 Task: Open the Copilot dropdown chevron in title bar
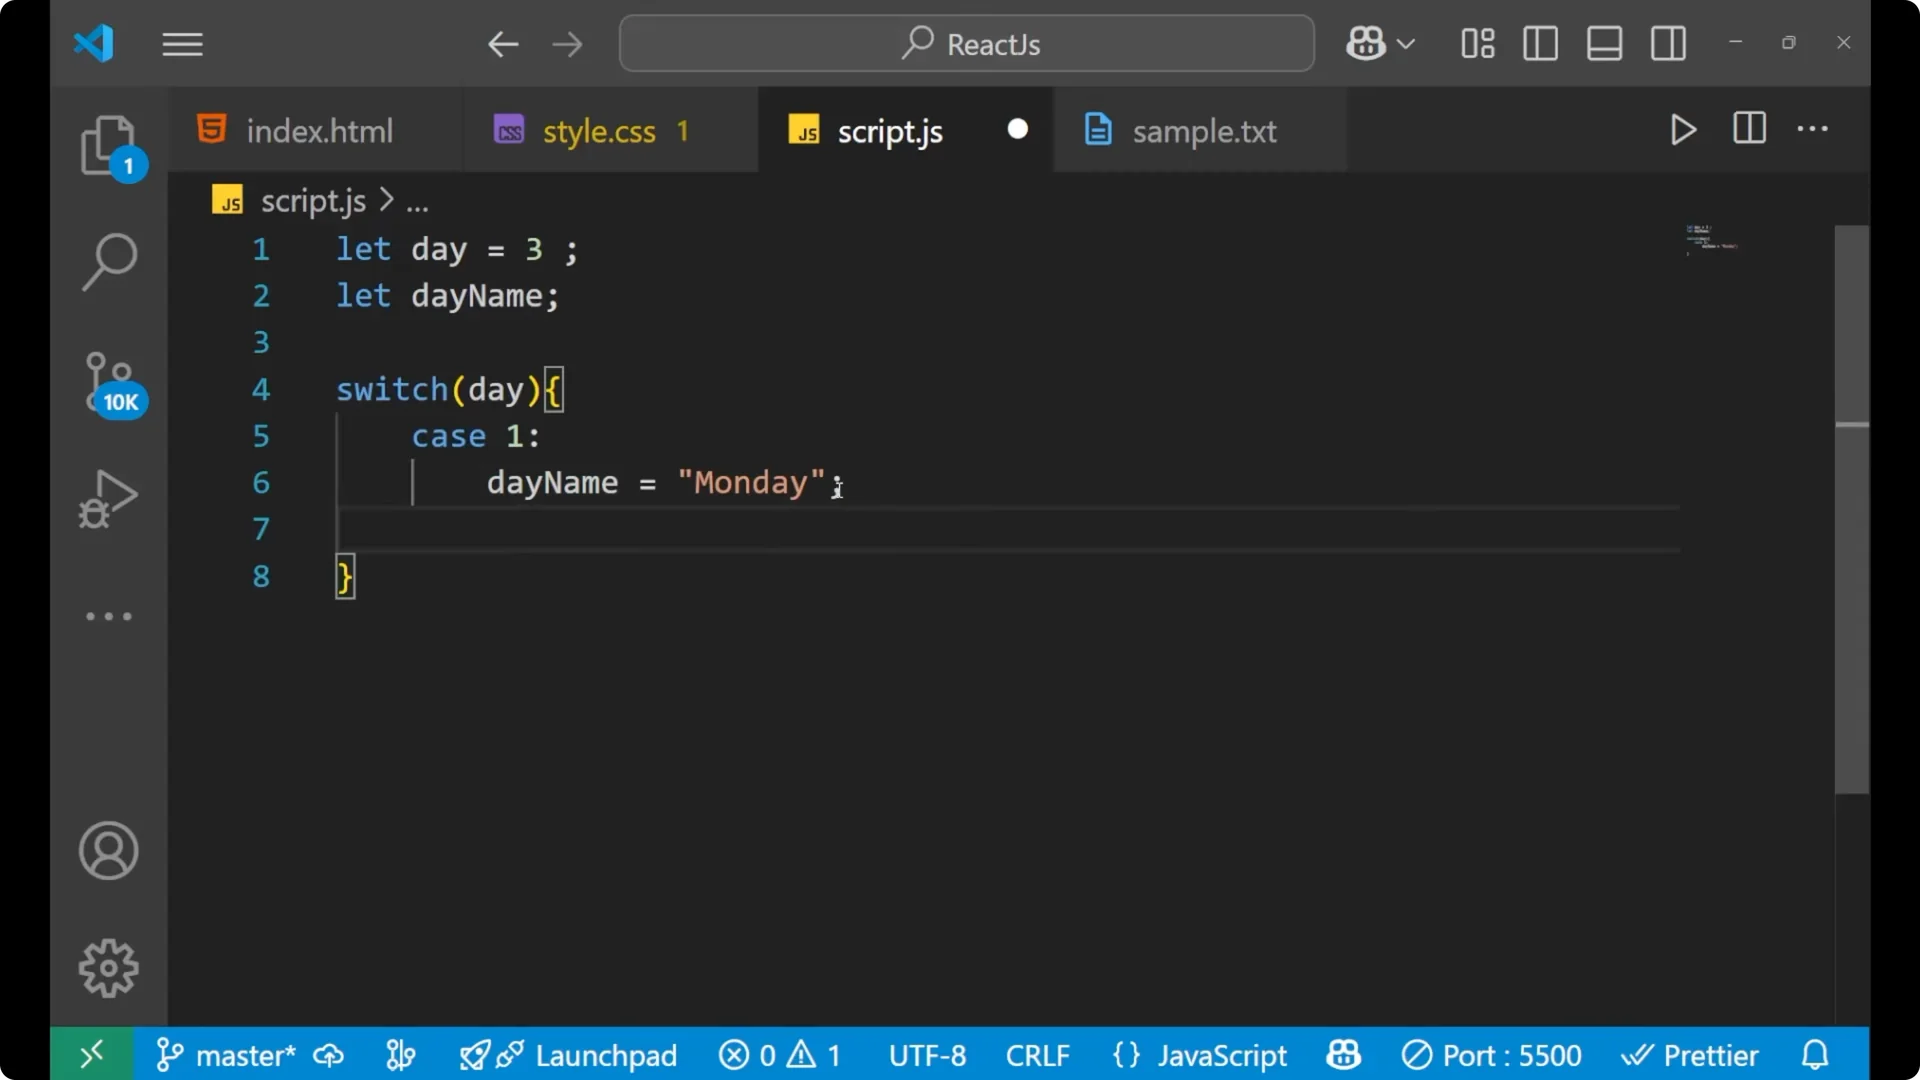pos(1409,43)
